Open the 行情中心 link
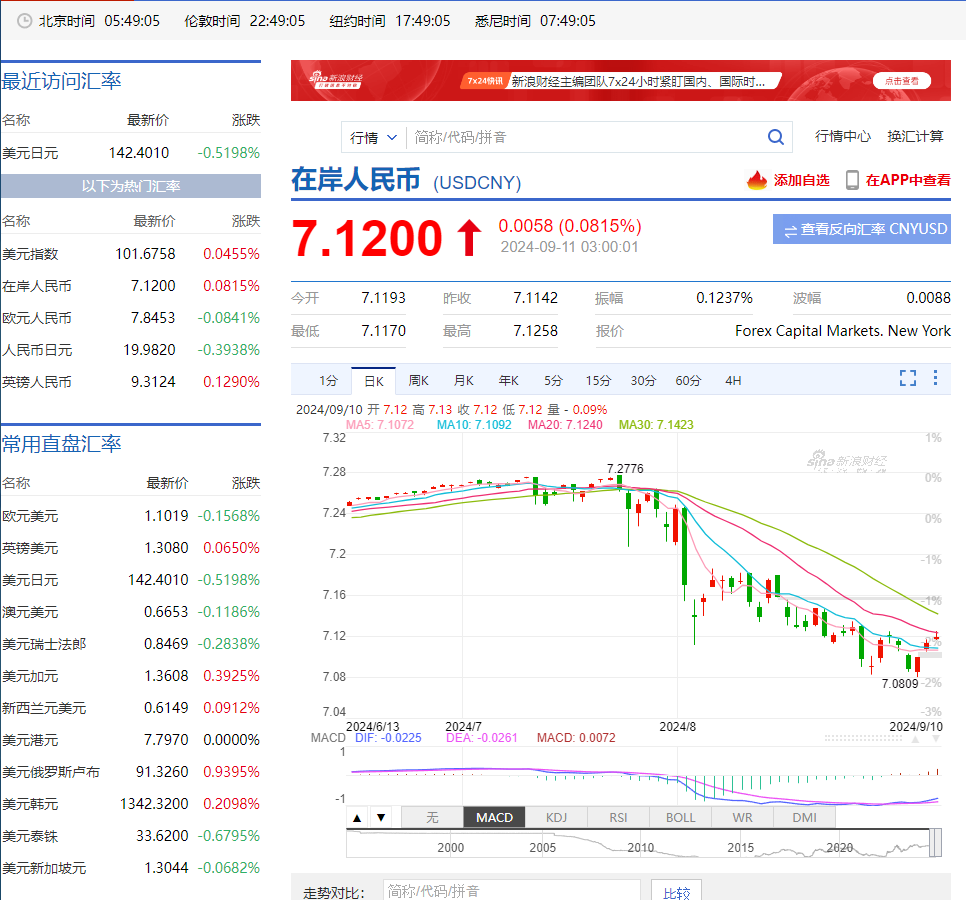 coord(843,136)
